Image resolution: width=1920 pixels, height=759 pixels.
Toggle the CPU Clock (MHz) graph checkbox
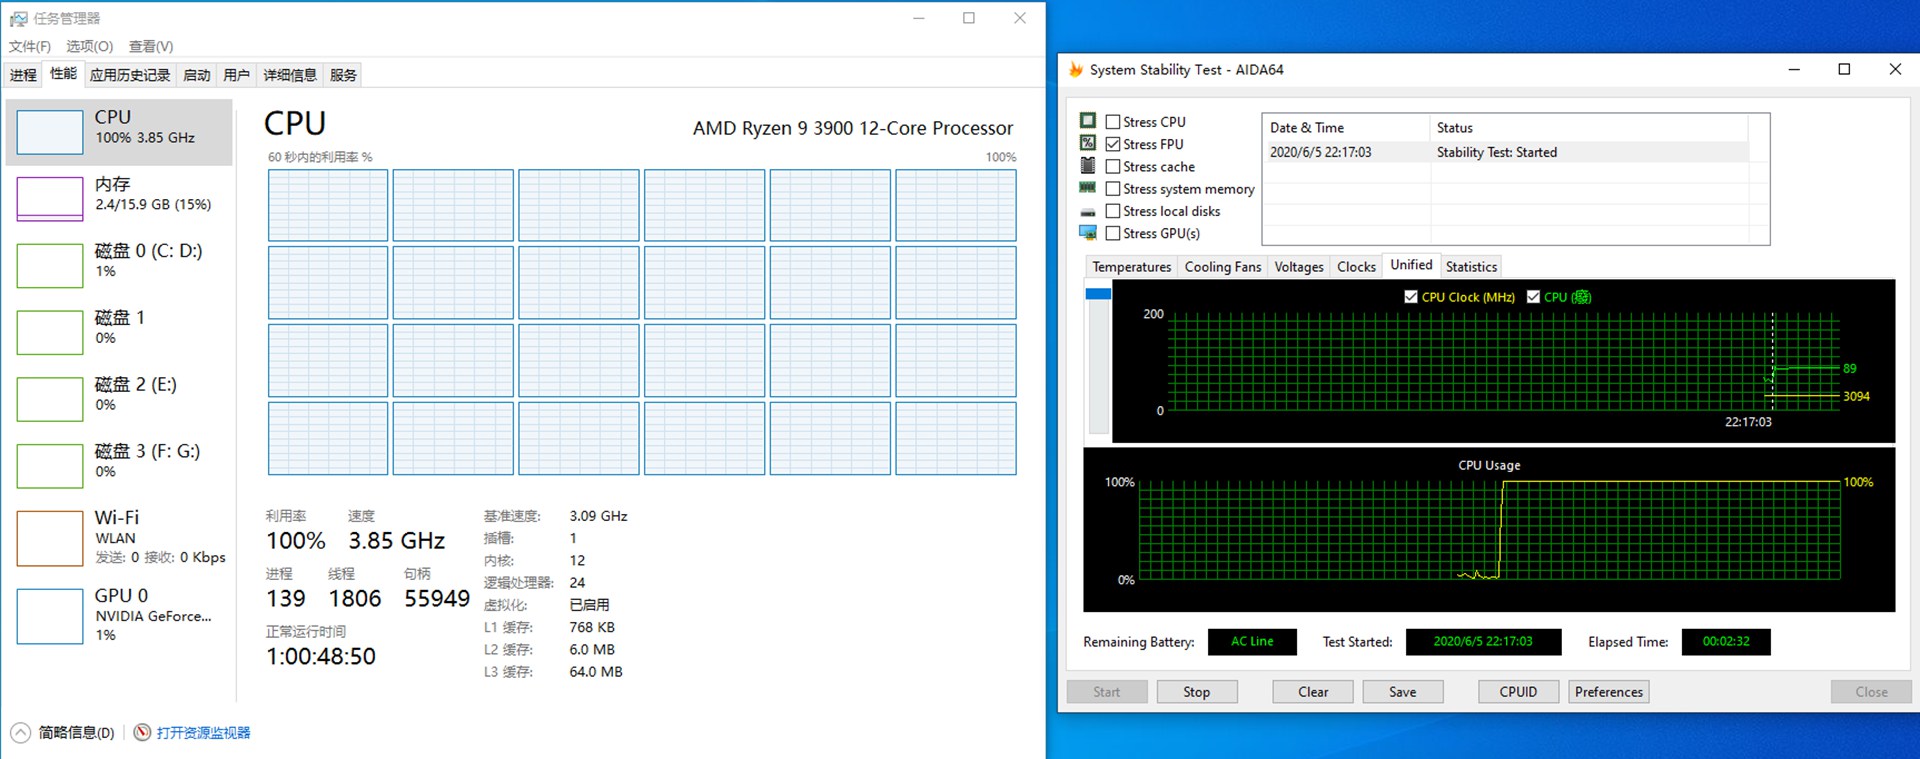[x=1411, y=297]
